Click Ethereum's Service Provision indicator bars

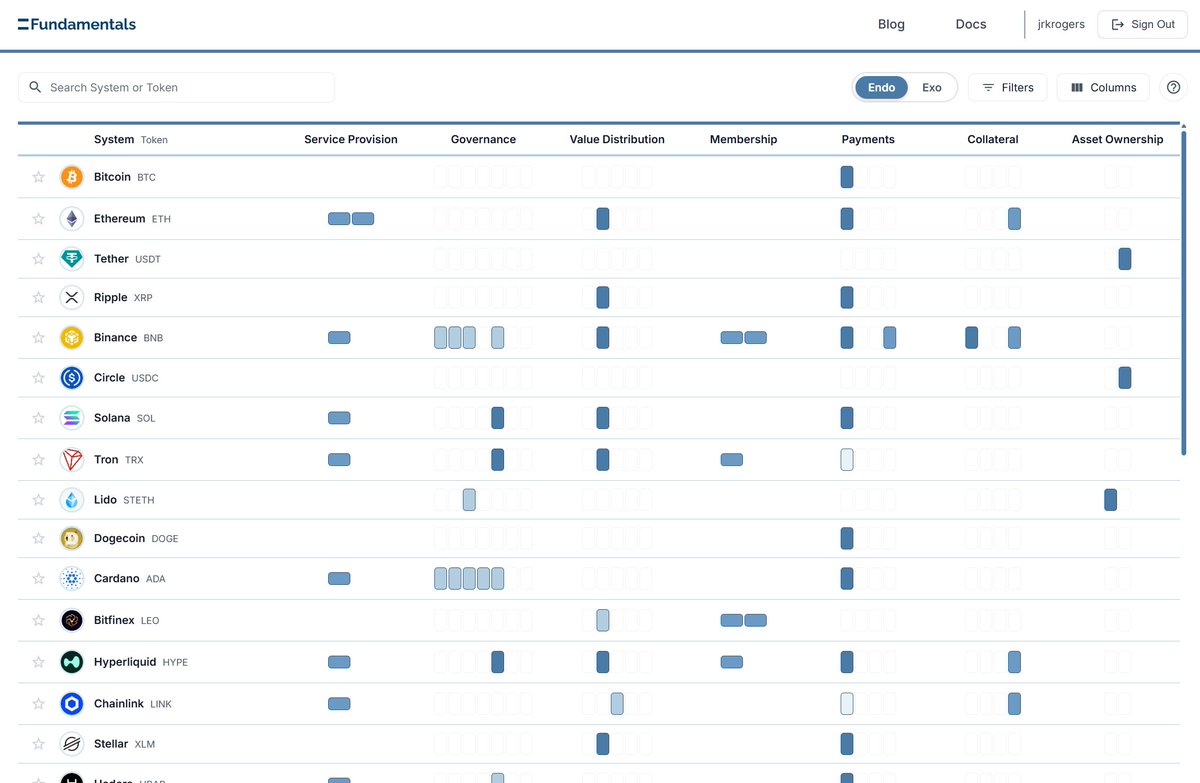coord(351,218)
